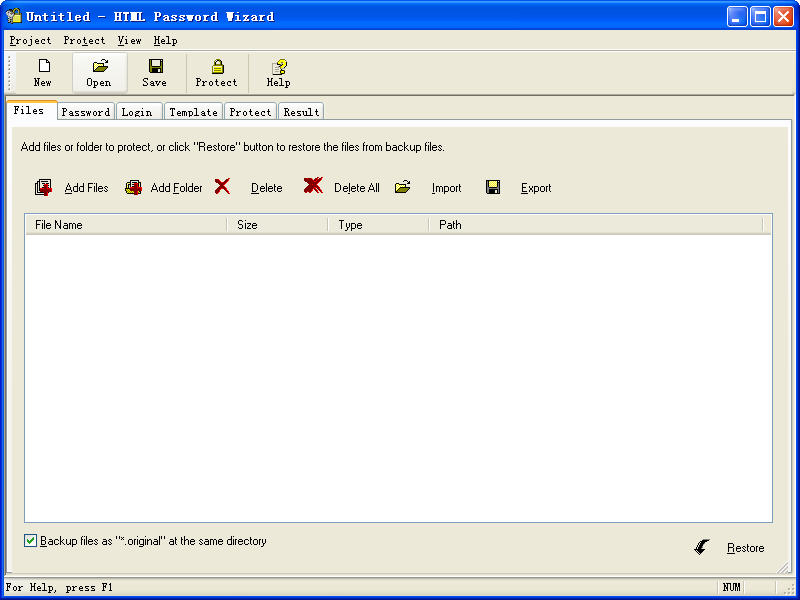Image resolution: width=800 pixels, height=600 pixels.
Task: Close the HTML Password Wizard window
Action: tap(783, 17)
